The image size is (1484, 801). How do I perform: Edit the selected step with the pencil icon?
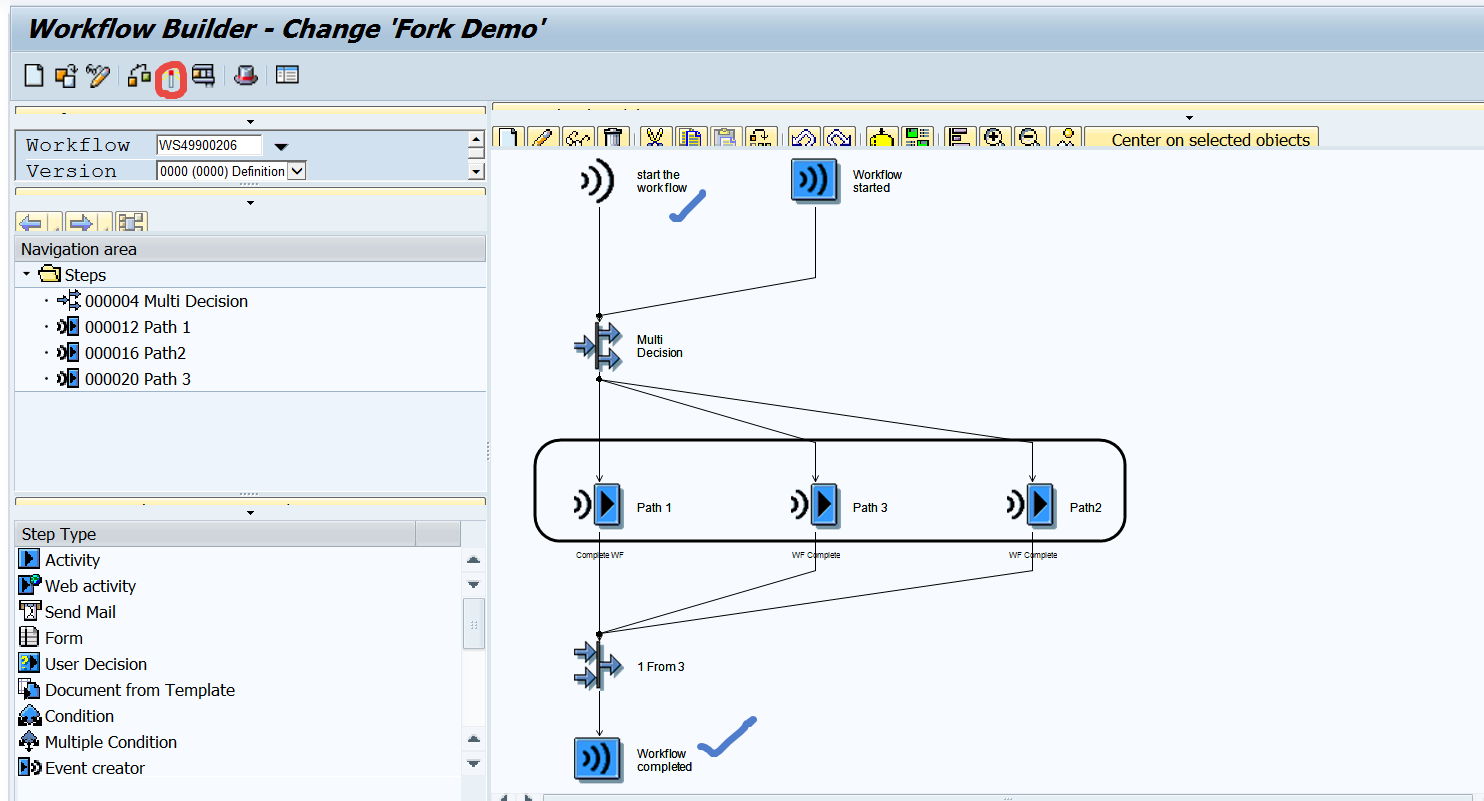click(540, 137)
